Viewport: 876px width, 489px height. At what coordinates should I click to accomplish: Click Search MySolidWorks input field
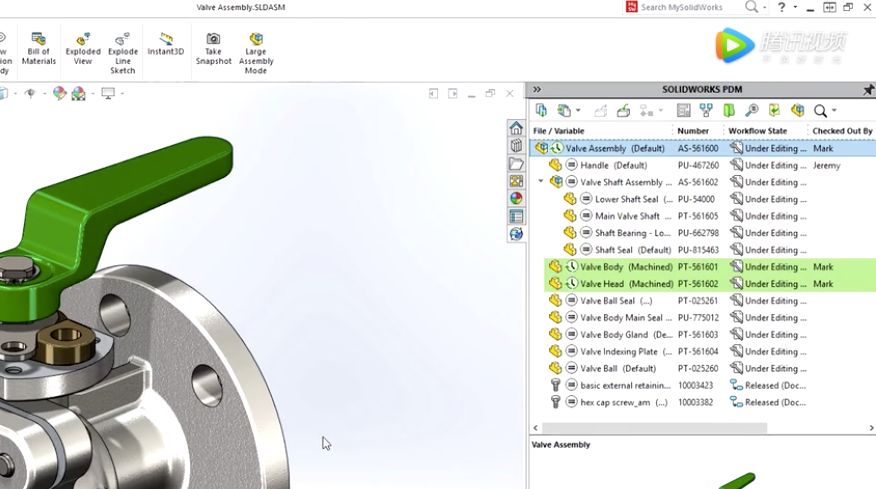click(681, 7)
